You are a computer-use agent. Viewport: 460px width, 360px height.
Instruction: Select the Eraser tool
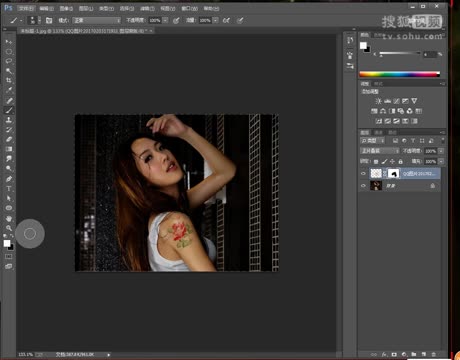click(9, 139)
